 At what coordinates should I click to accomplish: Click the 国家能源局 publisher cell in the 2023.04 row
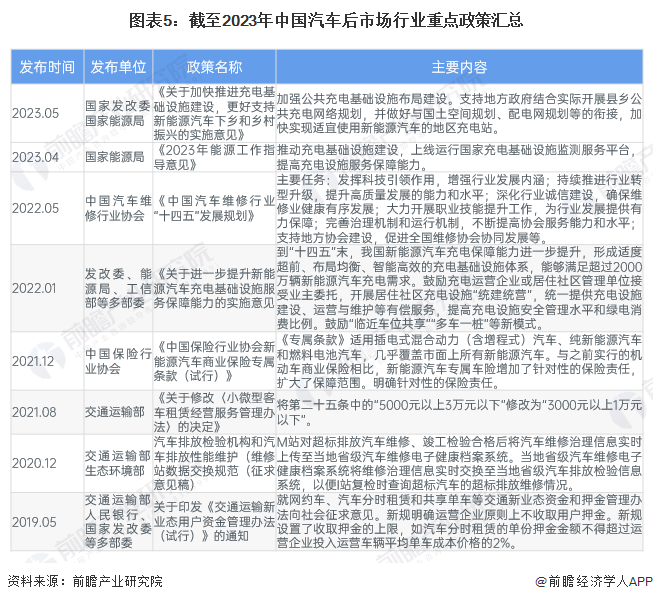pos(118,157)
